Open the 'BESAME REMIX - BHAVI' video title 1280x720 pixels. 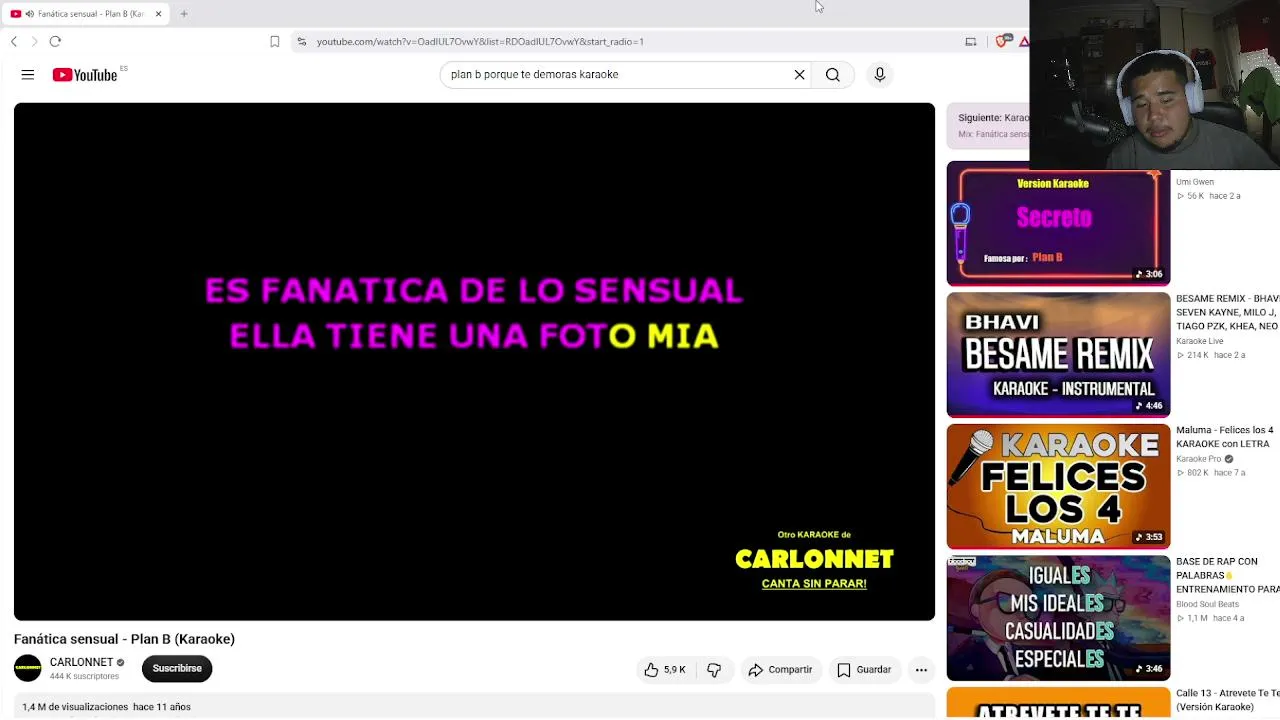pos(1227,312)
